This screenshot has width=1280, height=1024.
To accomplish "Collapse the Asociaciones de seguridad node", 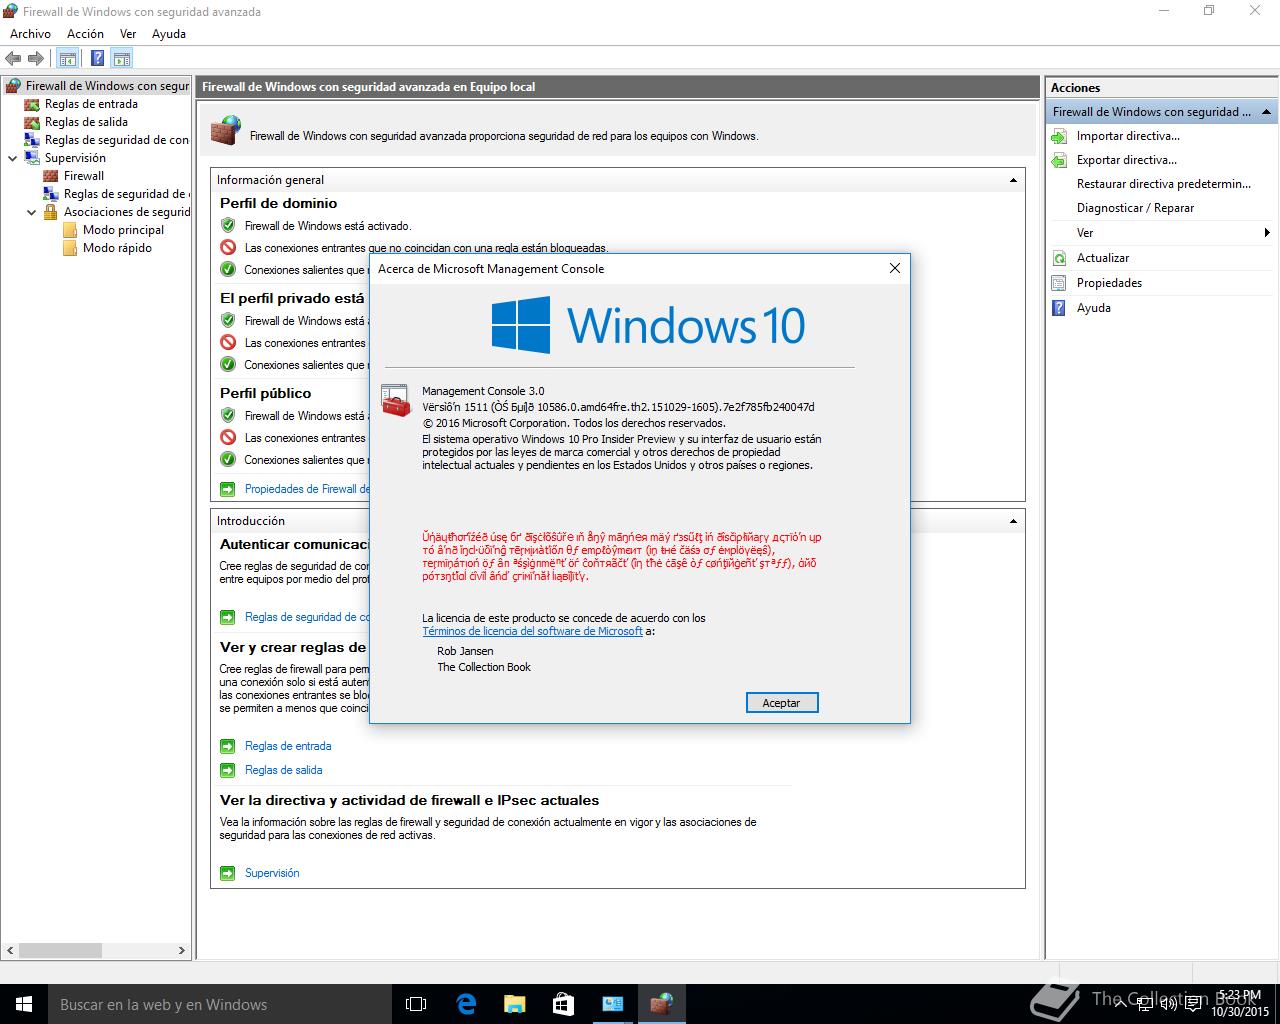I will pyautogui.click(x=32, y=212).
